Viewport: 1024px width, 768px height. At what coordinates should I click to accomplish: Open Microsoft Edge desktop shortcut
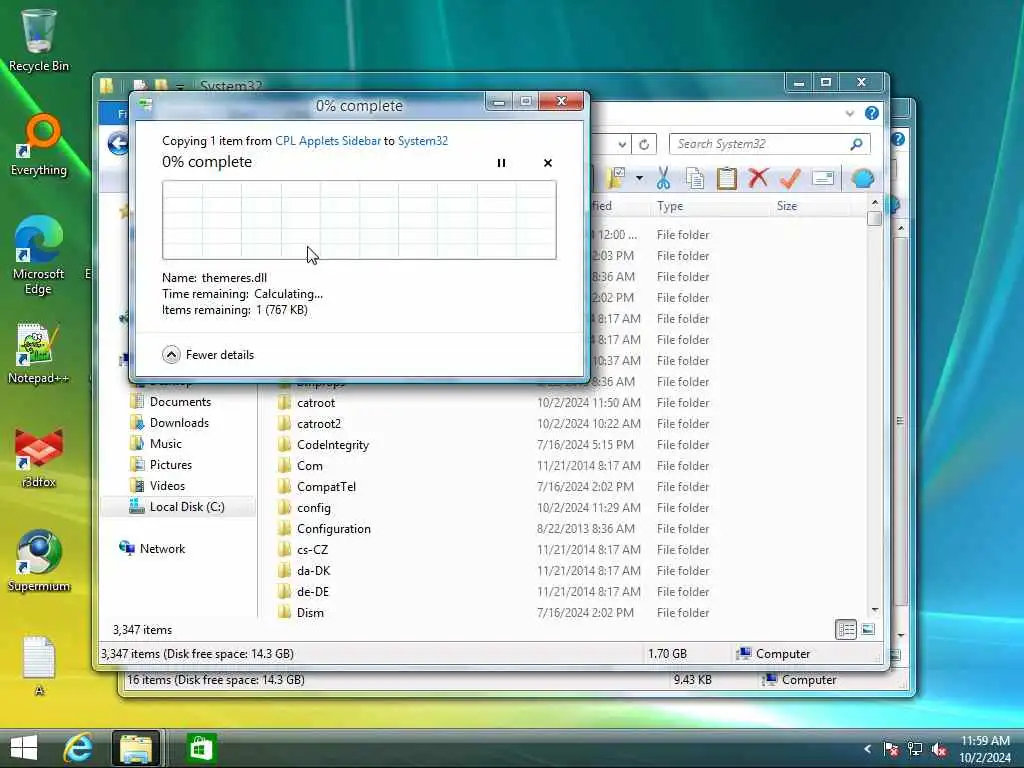(x=38, y=255)
